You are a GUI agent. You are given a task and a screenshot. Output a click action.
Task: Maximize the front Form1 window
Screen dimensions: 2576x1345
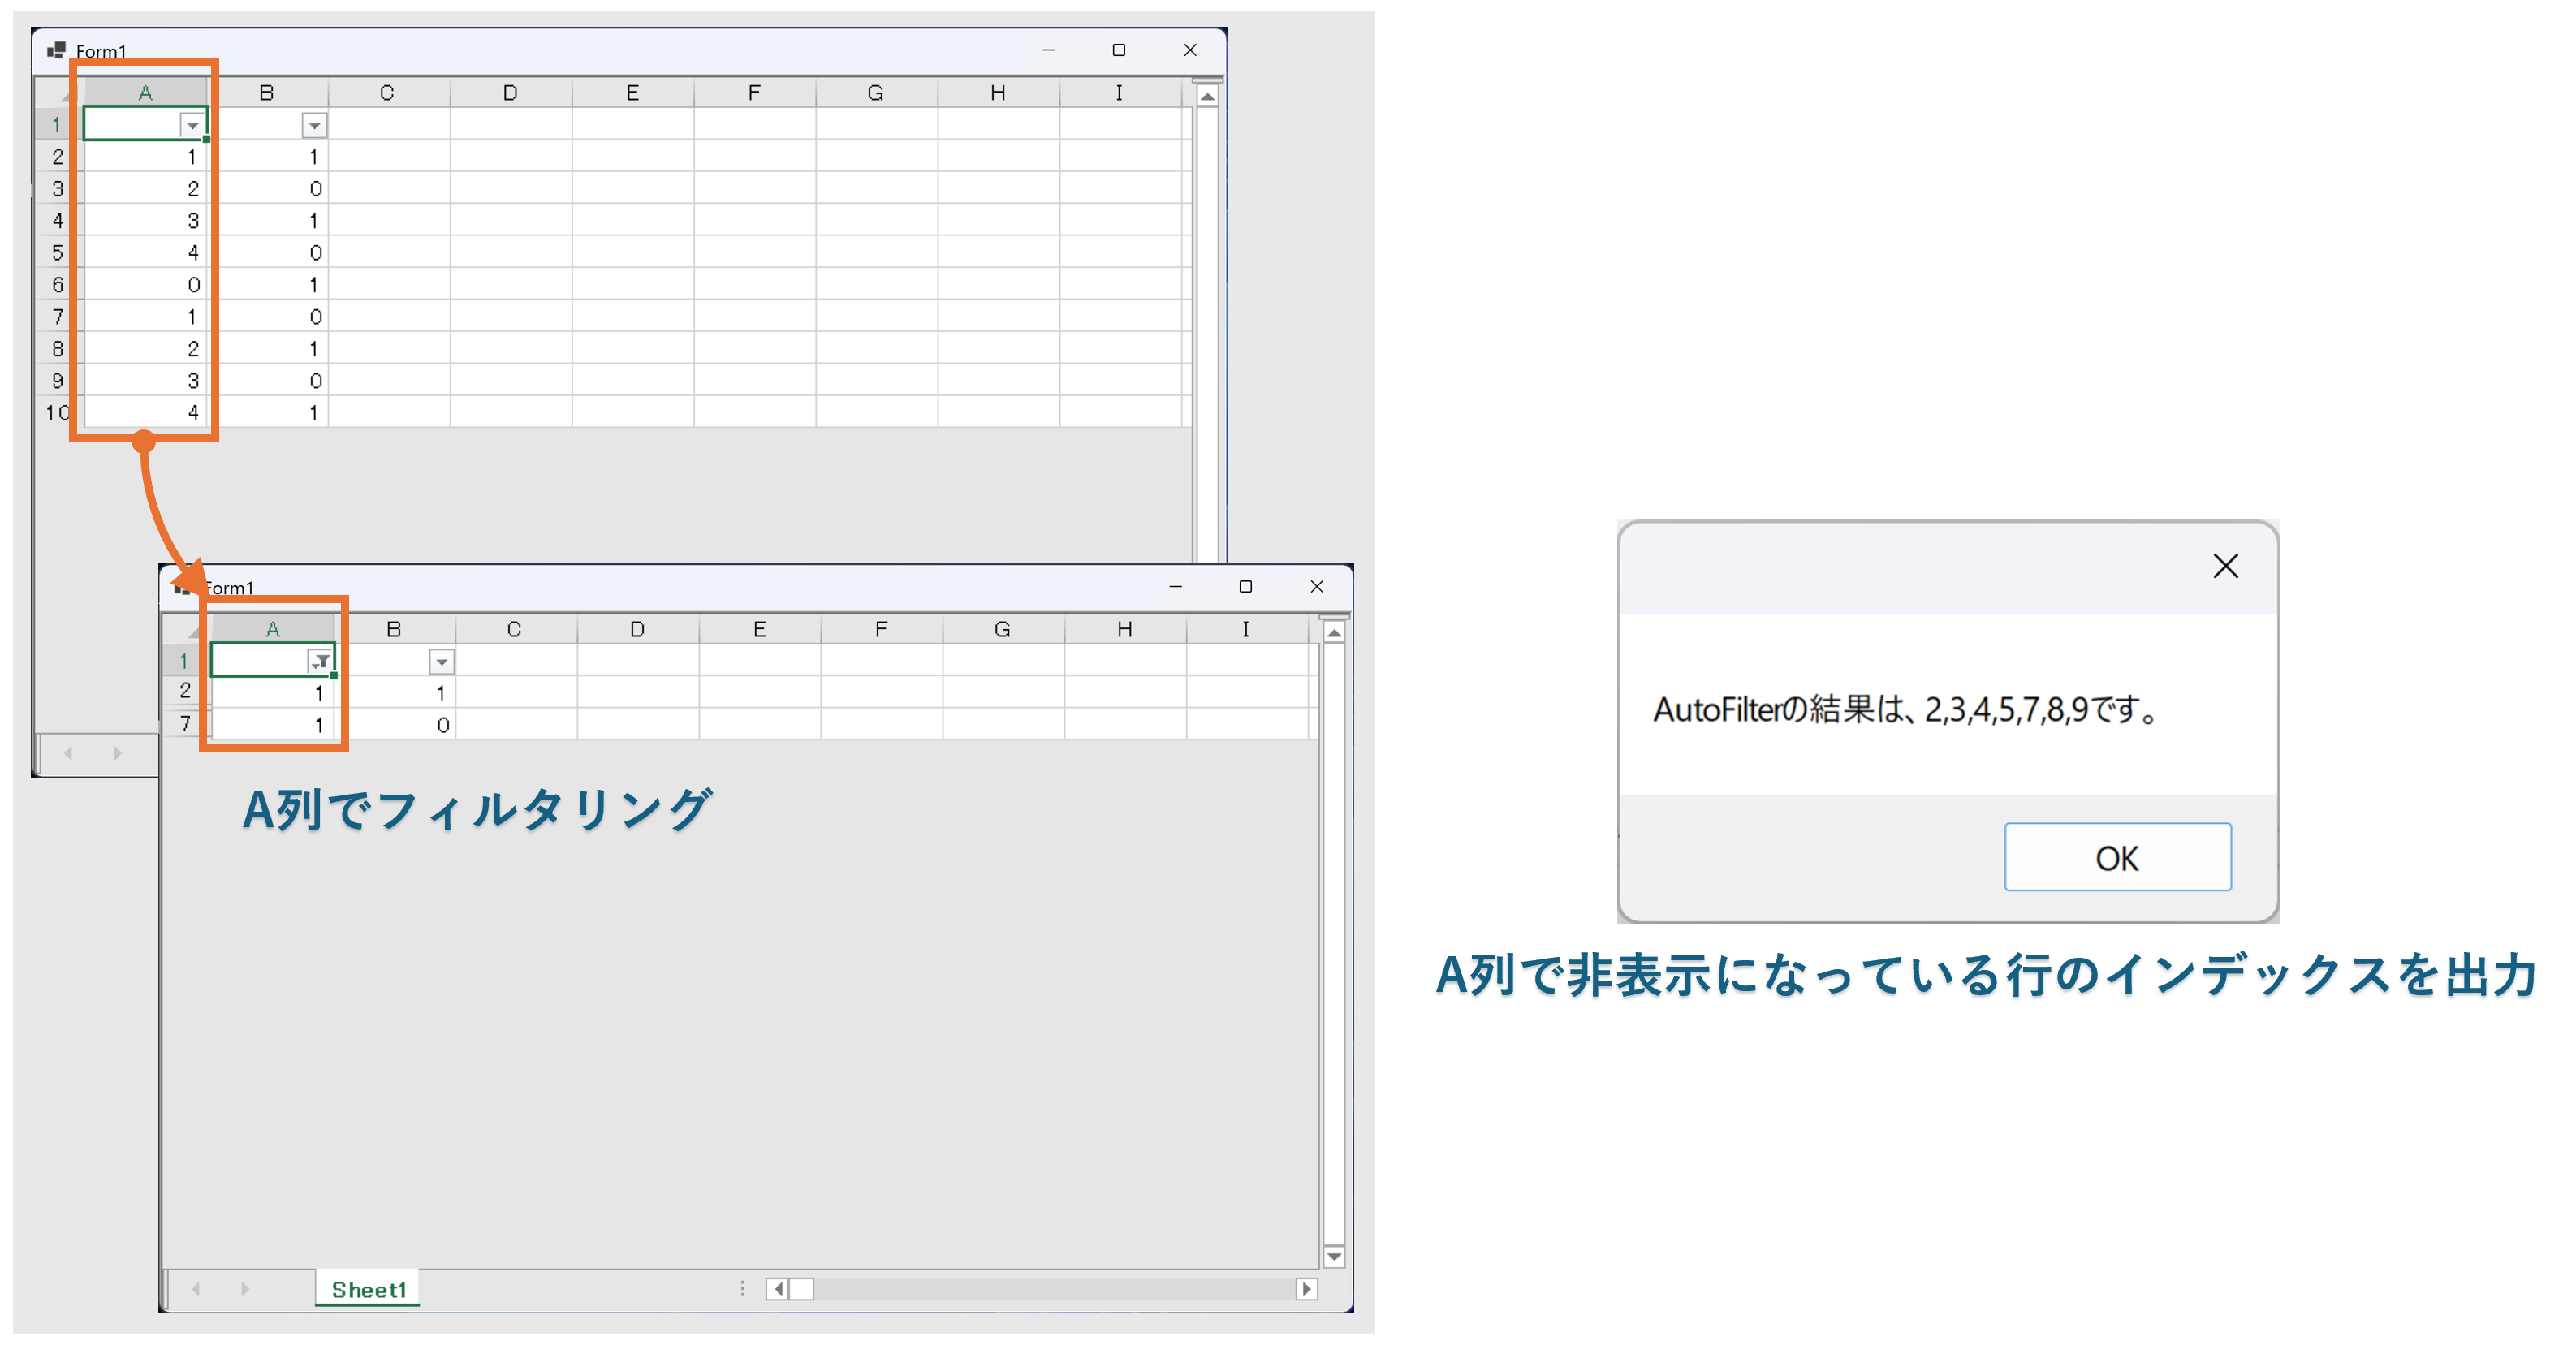point(1246,587)
